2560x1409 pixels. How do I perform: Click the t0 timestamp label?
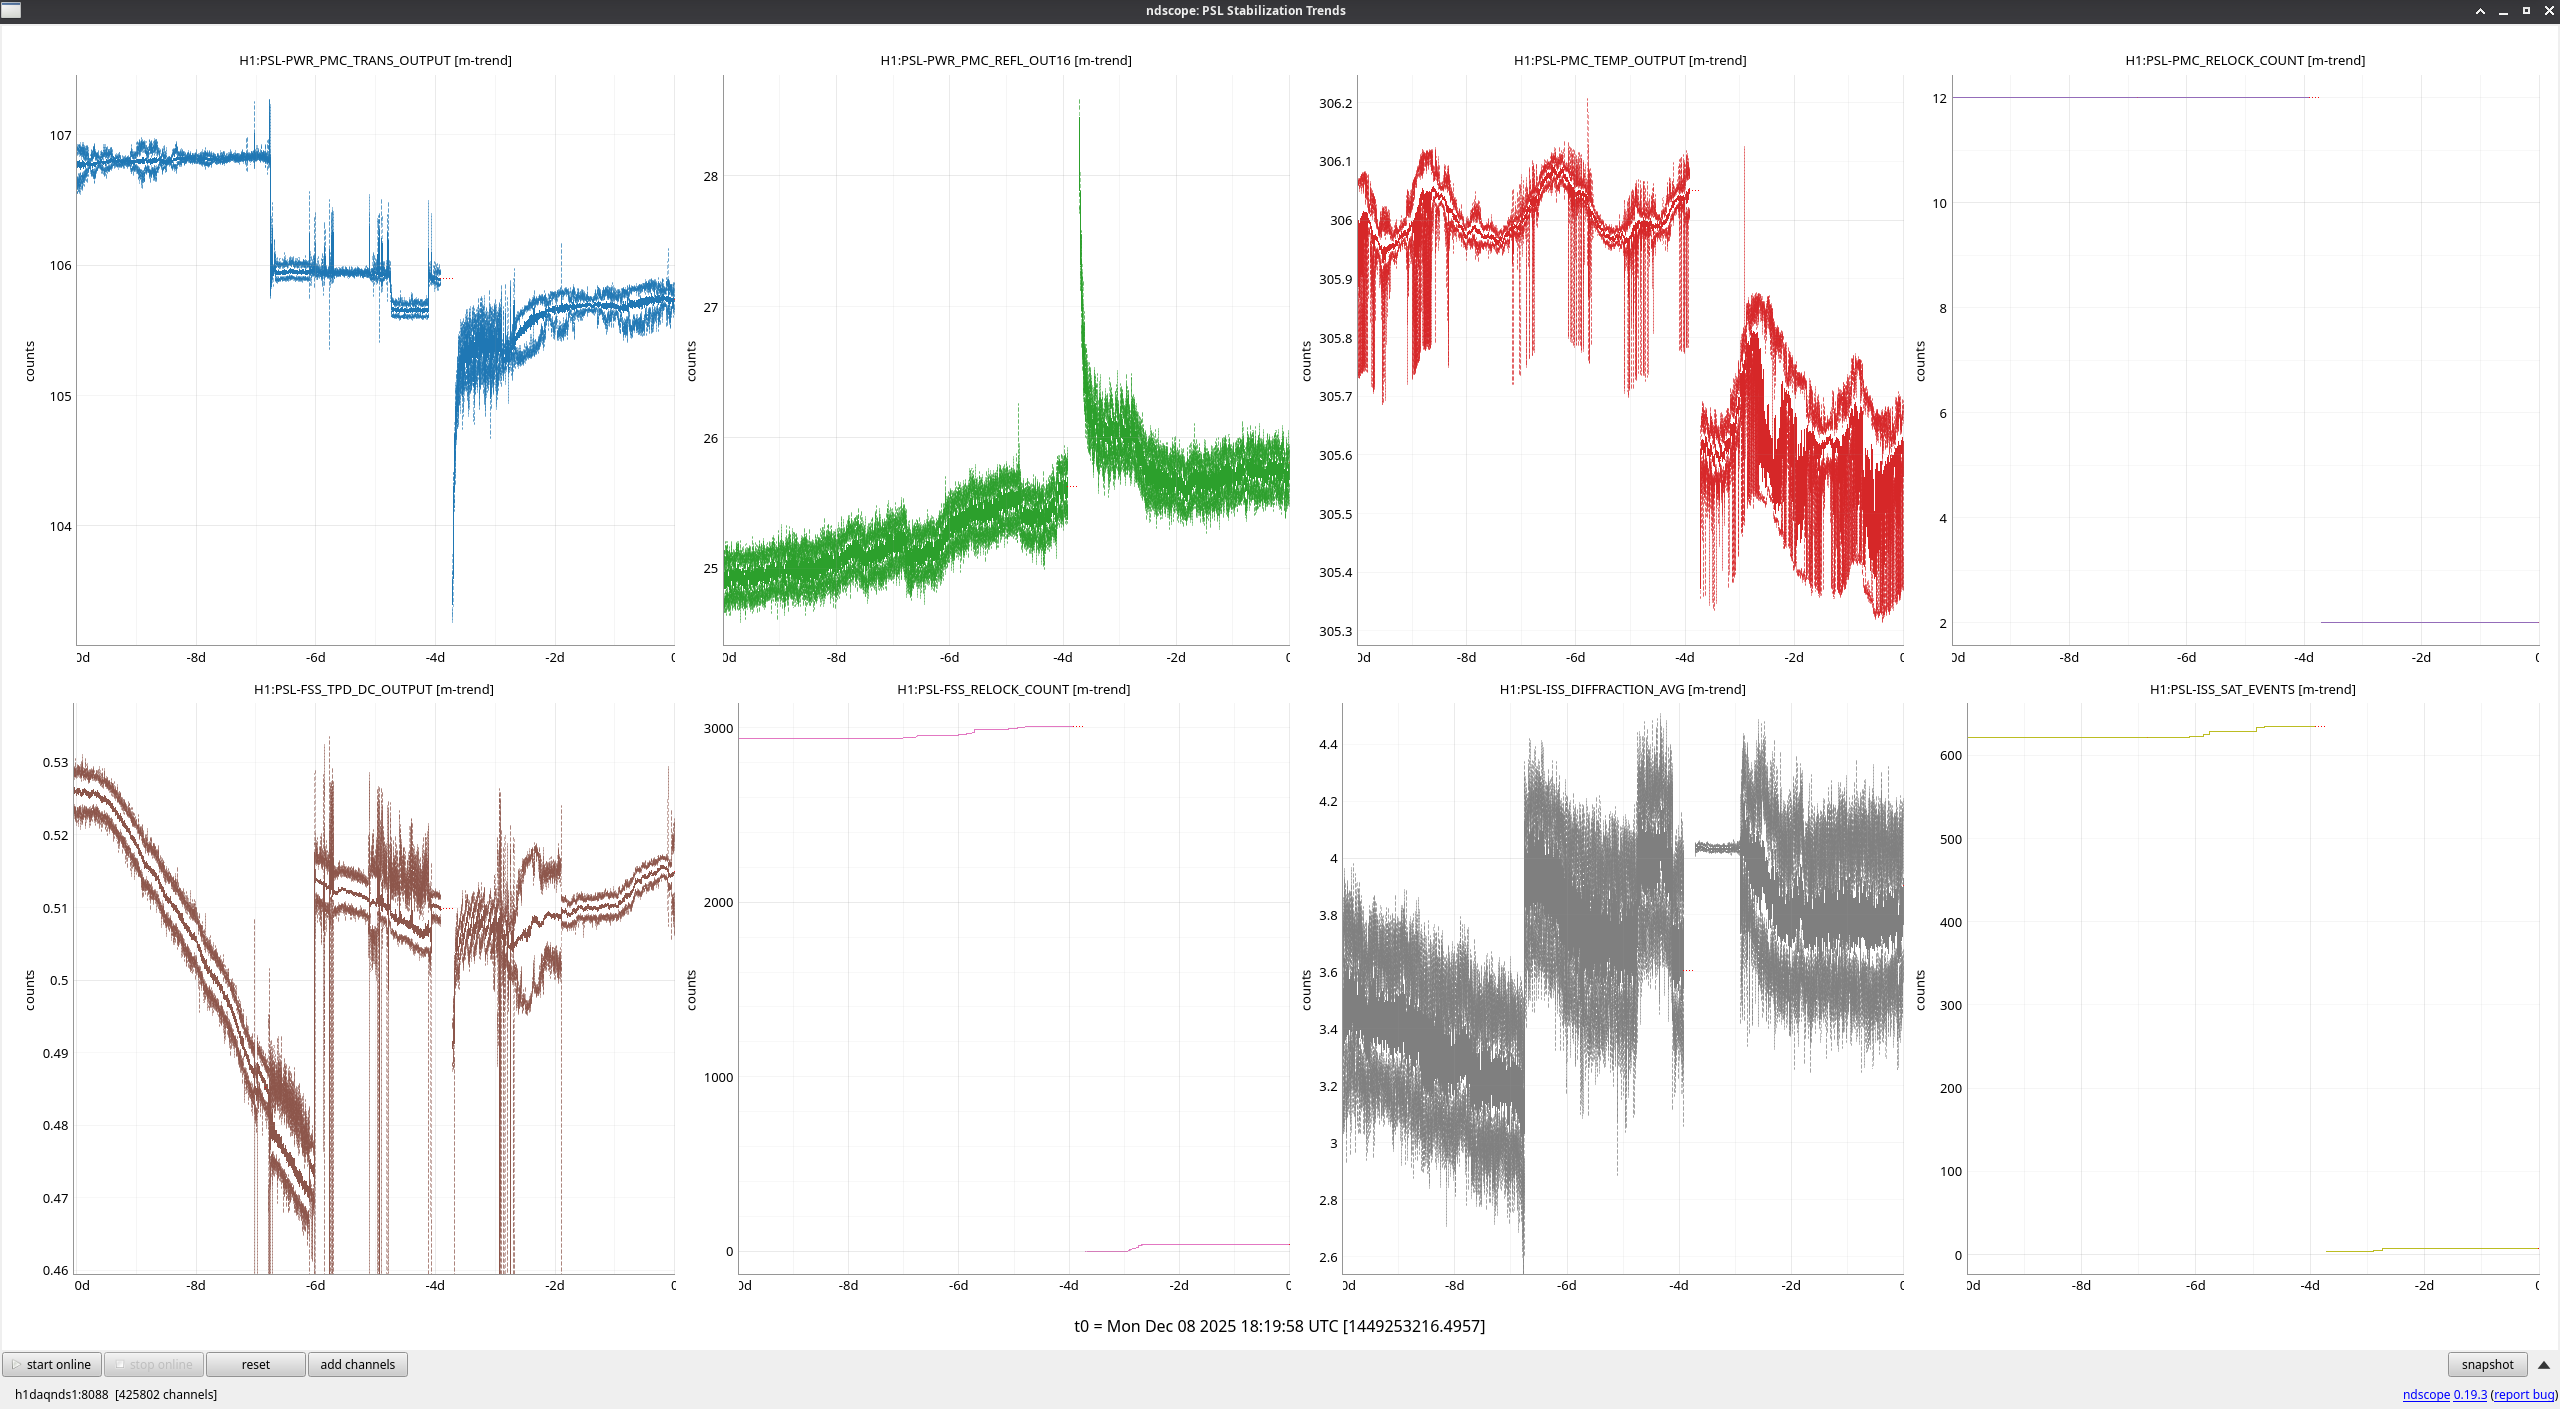[x=1279, y=1326]
